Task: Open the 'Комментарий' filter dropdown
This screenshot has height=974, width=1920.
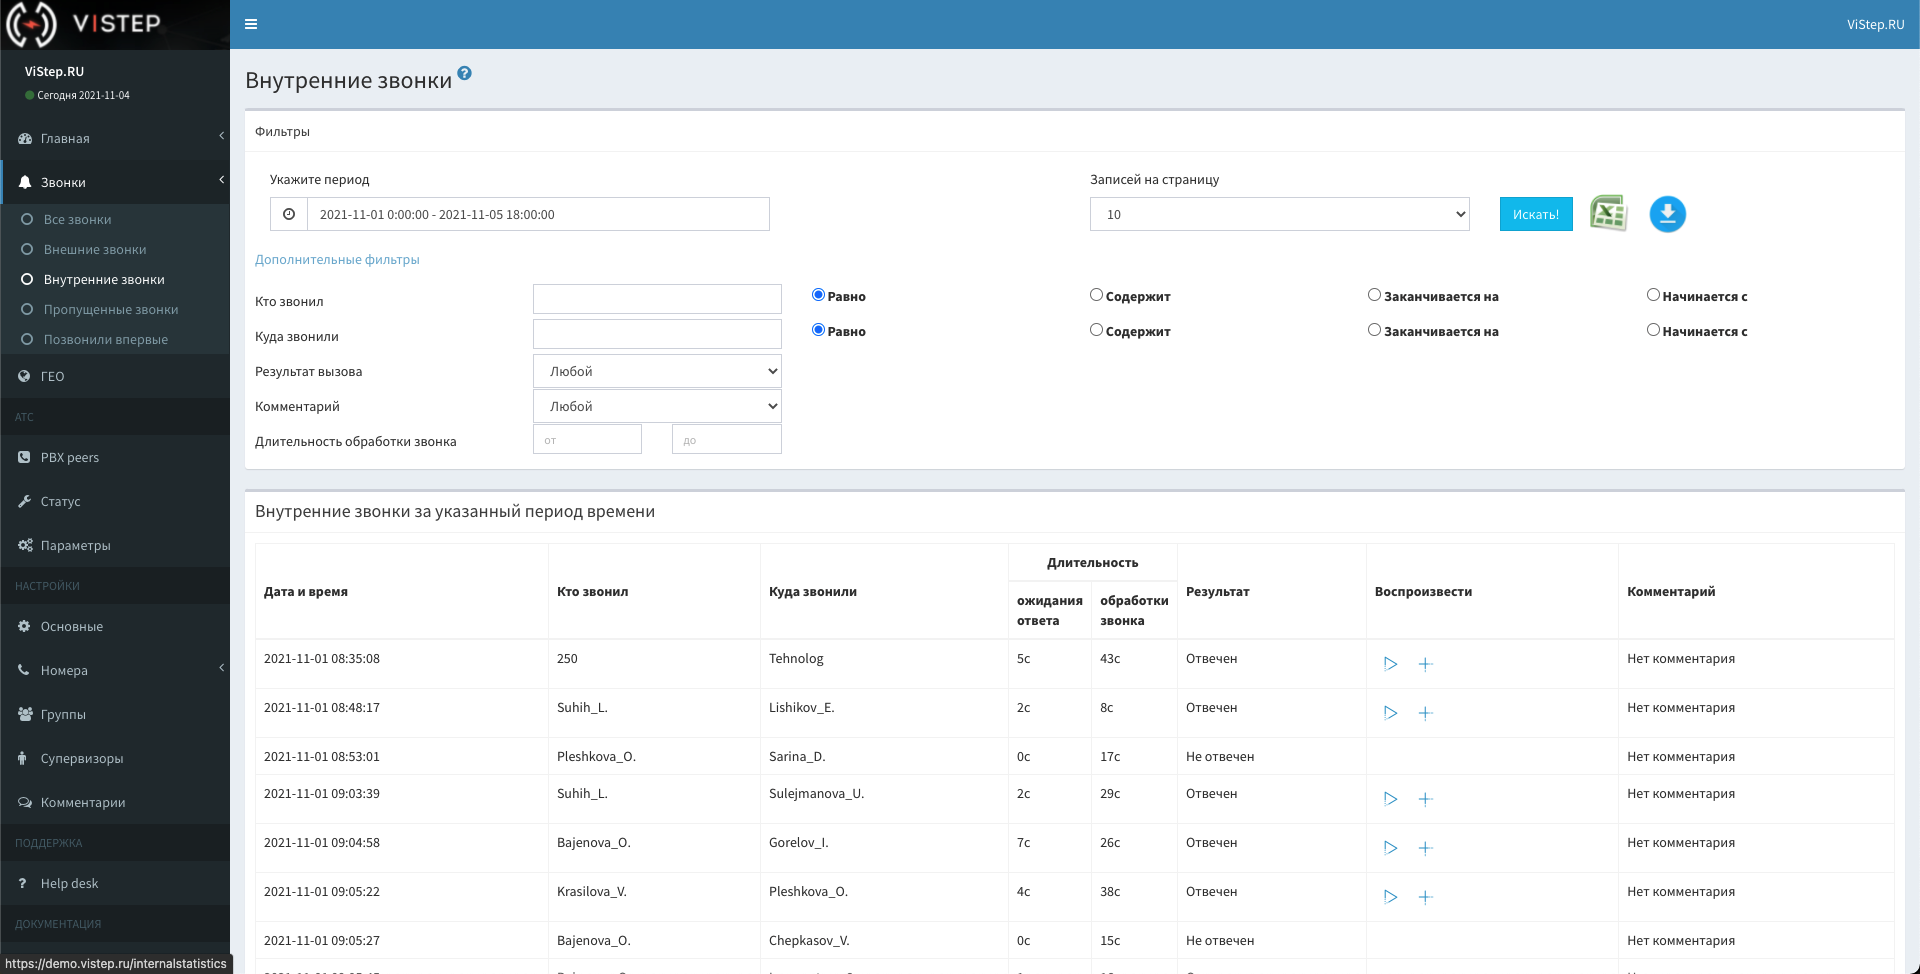Action: tap(657, 406)
